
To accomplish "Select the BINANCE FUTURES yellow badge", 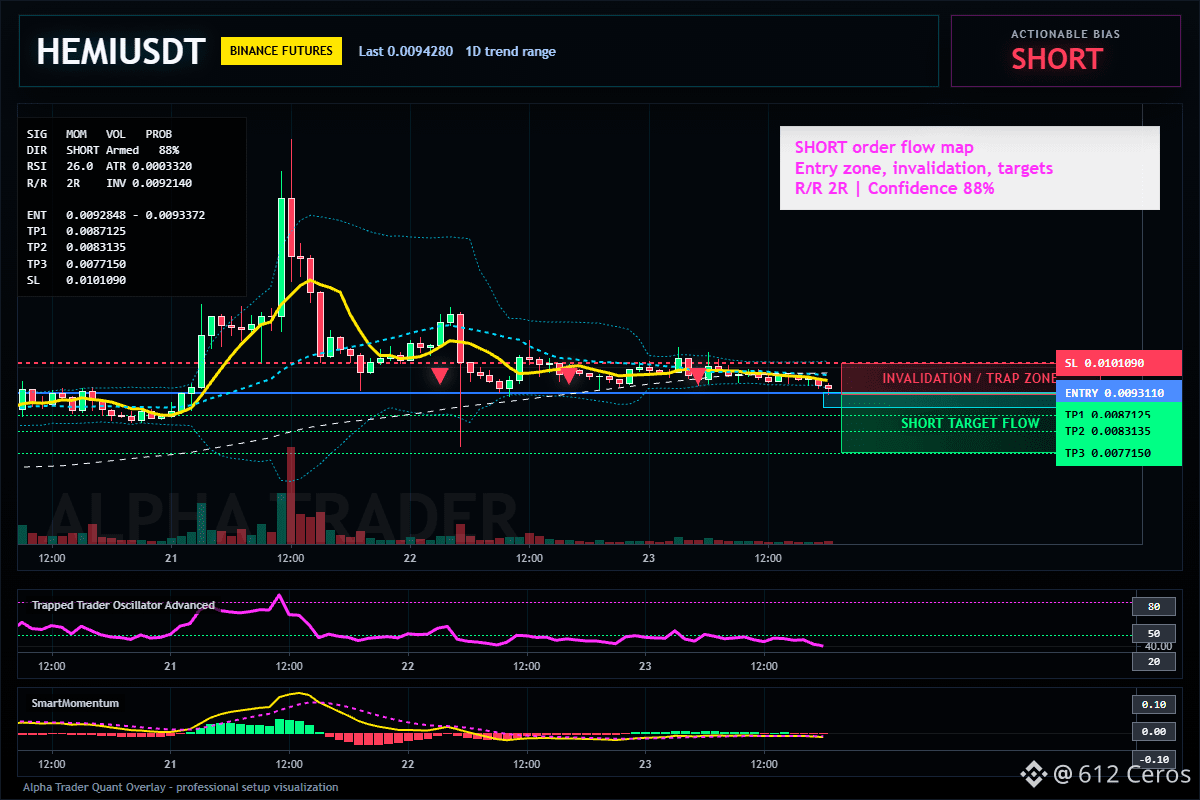I will pyautogui.click(x=281, y=51).
